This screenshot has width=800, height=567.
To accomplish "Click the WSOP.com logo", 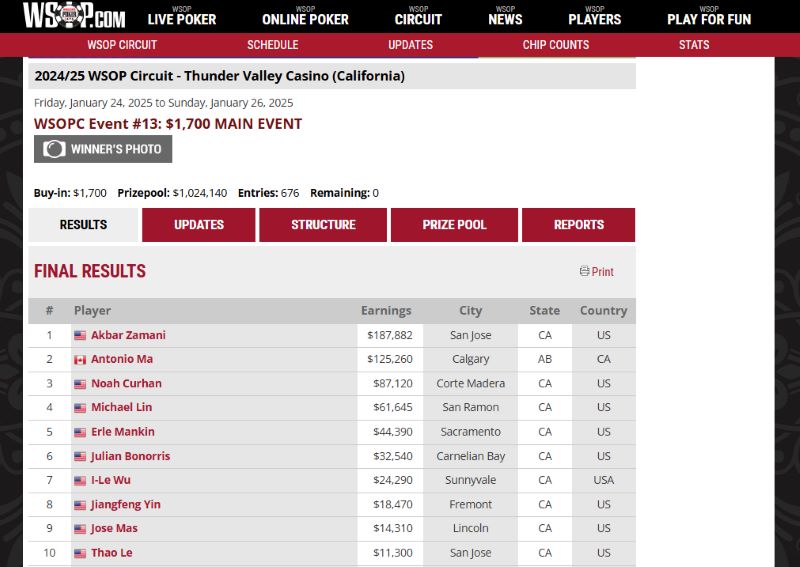I will coord(74,15).
